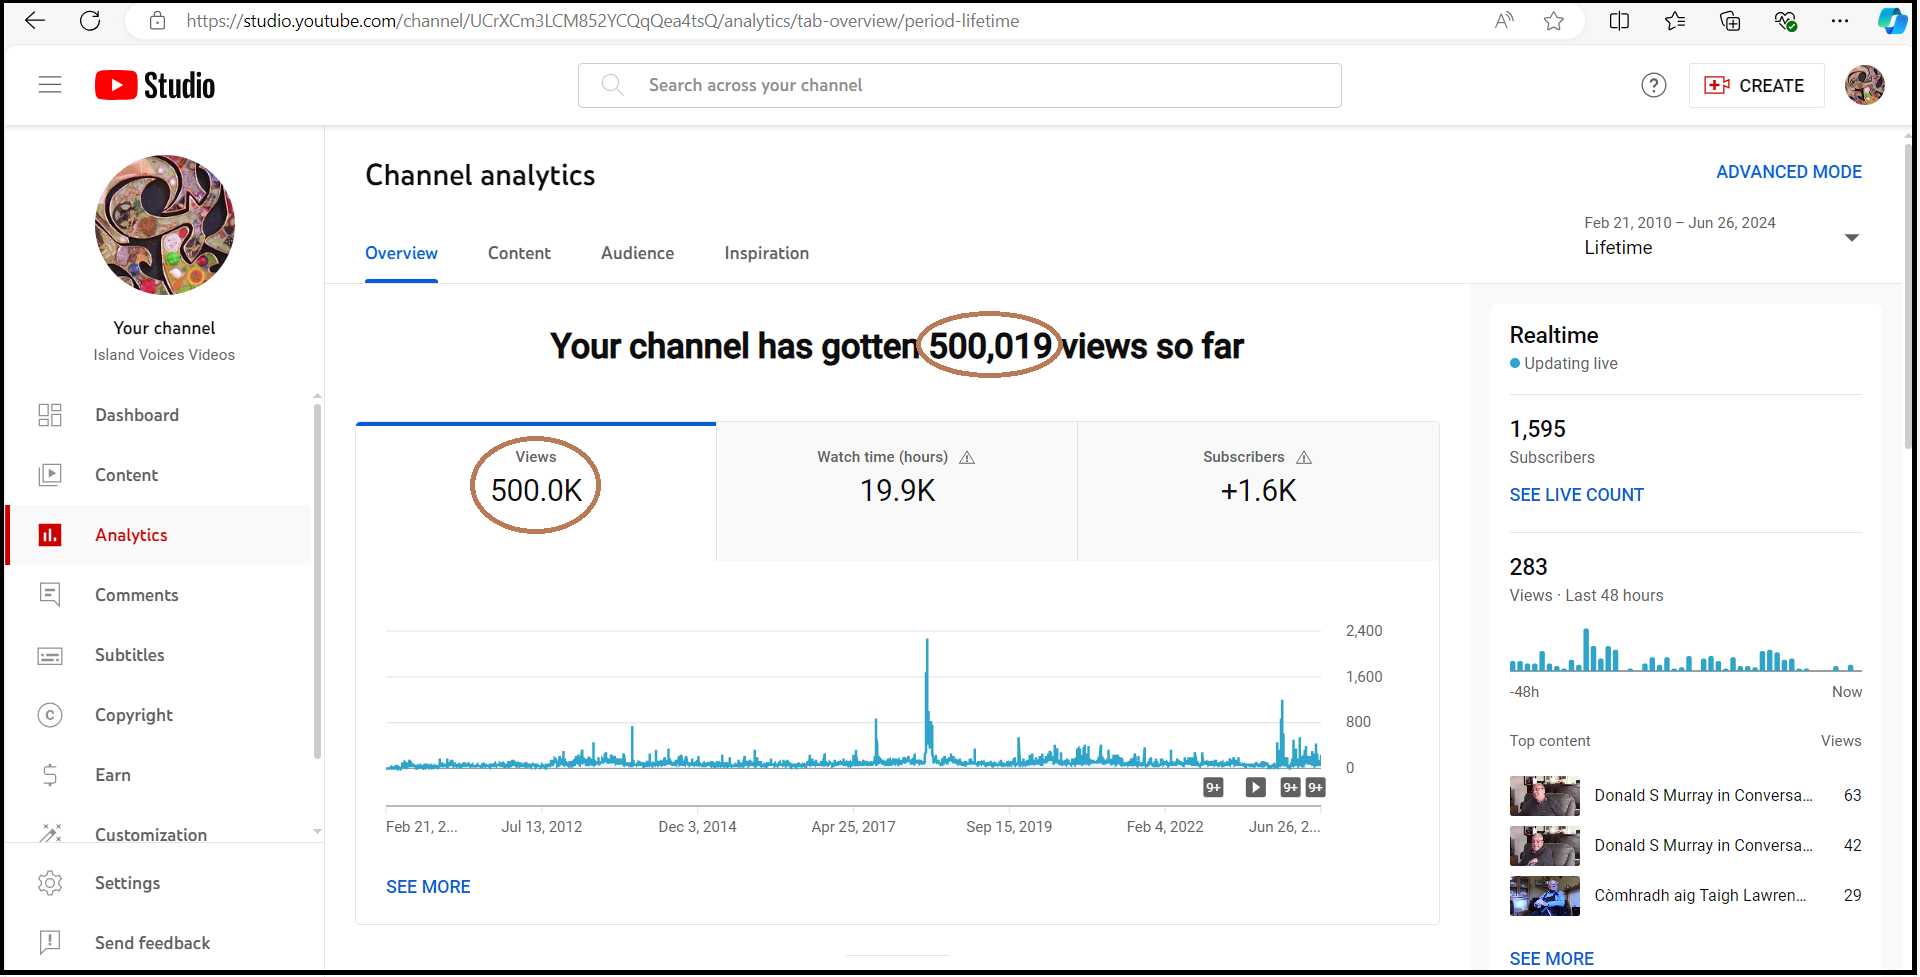Open the Còmhradh aig Taigh video thumbnail

tap(1544, 896)
